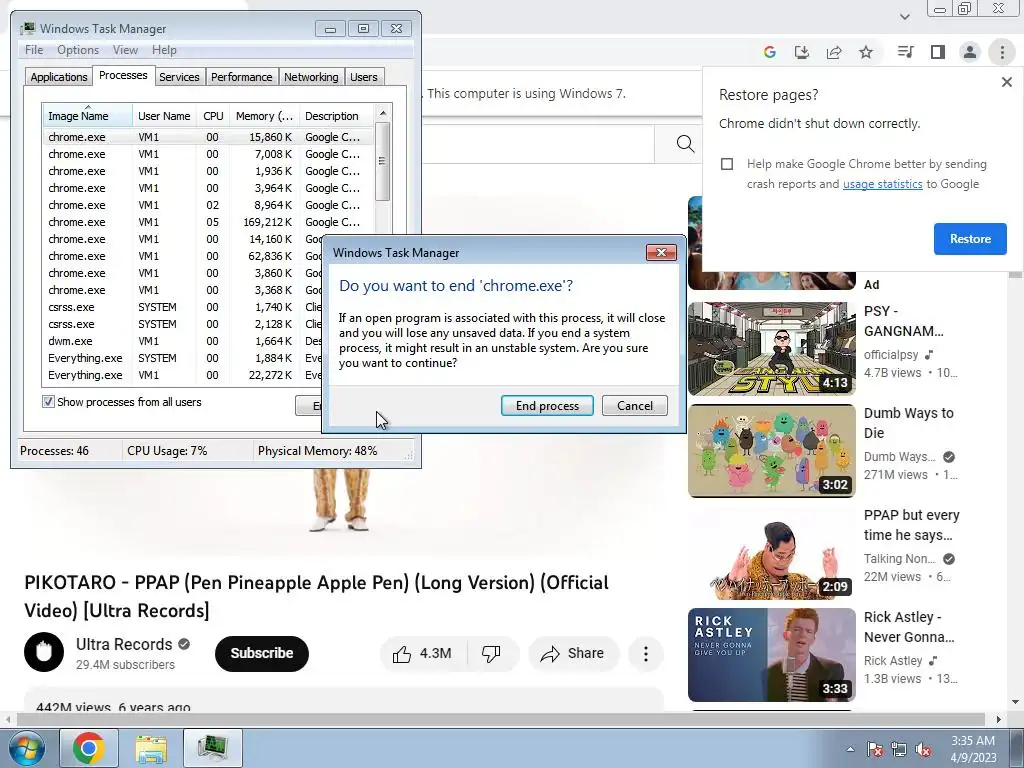Close the end process confirmation dialog
This screenshot has height=768, width=1024.
pyautogui.click(x=661, y=253)
